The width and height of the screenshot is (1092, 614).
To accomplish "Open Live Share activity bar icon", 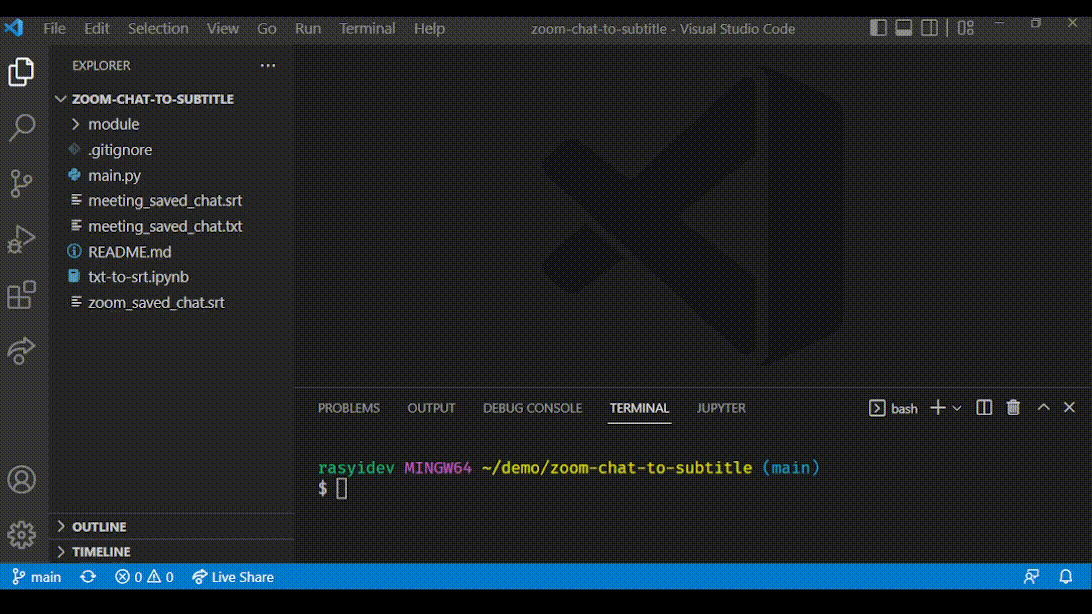I will pyautogui.click(x=21, y=351).
